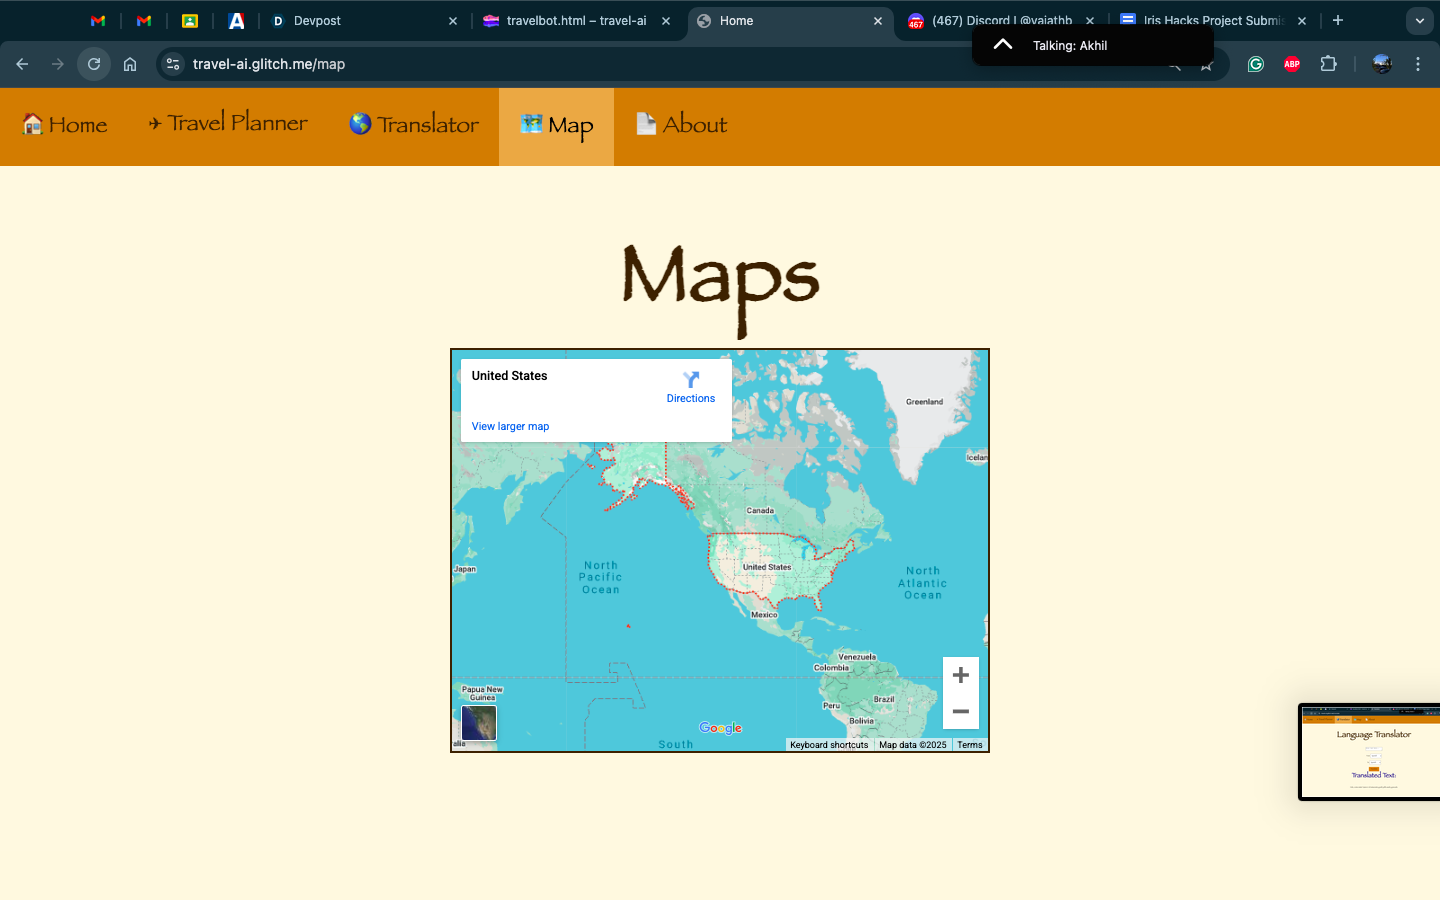Open a new browser tab
The width and height of the screenshot is (1440, 900).
[x=1338, y=20]
